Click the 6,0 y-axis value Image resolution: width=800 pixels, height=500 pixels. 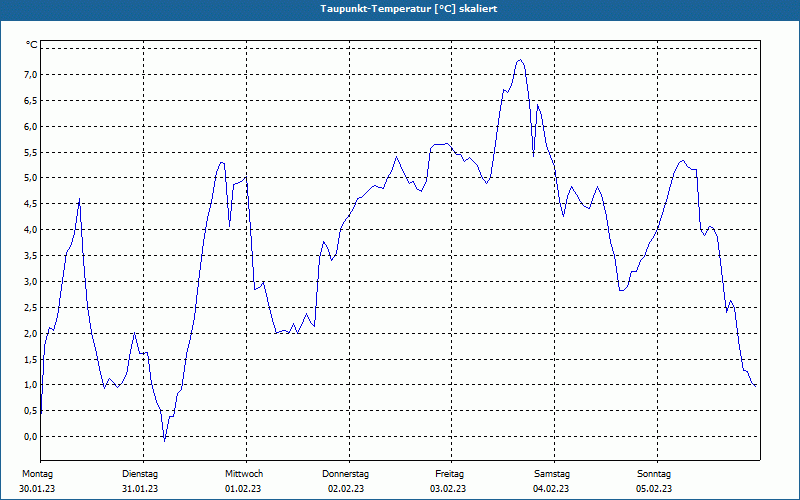[x=30, y=127]
